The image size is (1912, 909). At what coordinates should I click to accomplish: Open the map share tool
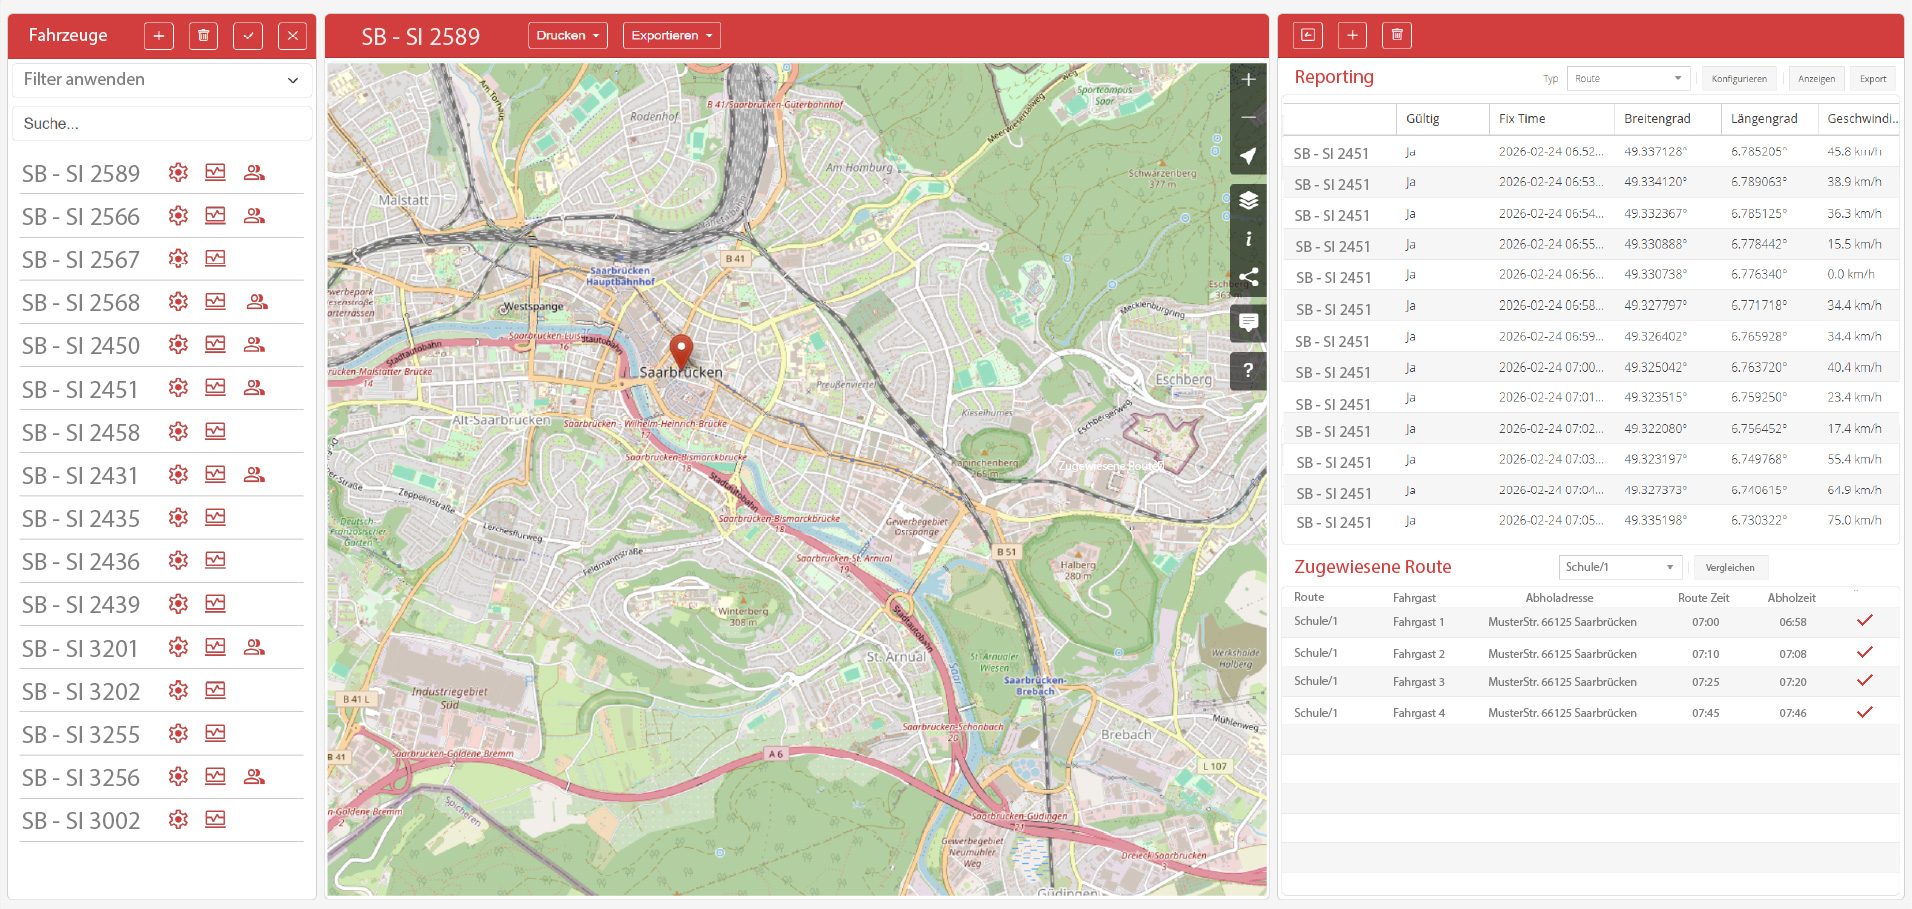1248,277
